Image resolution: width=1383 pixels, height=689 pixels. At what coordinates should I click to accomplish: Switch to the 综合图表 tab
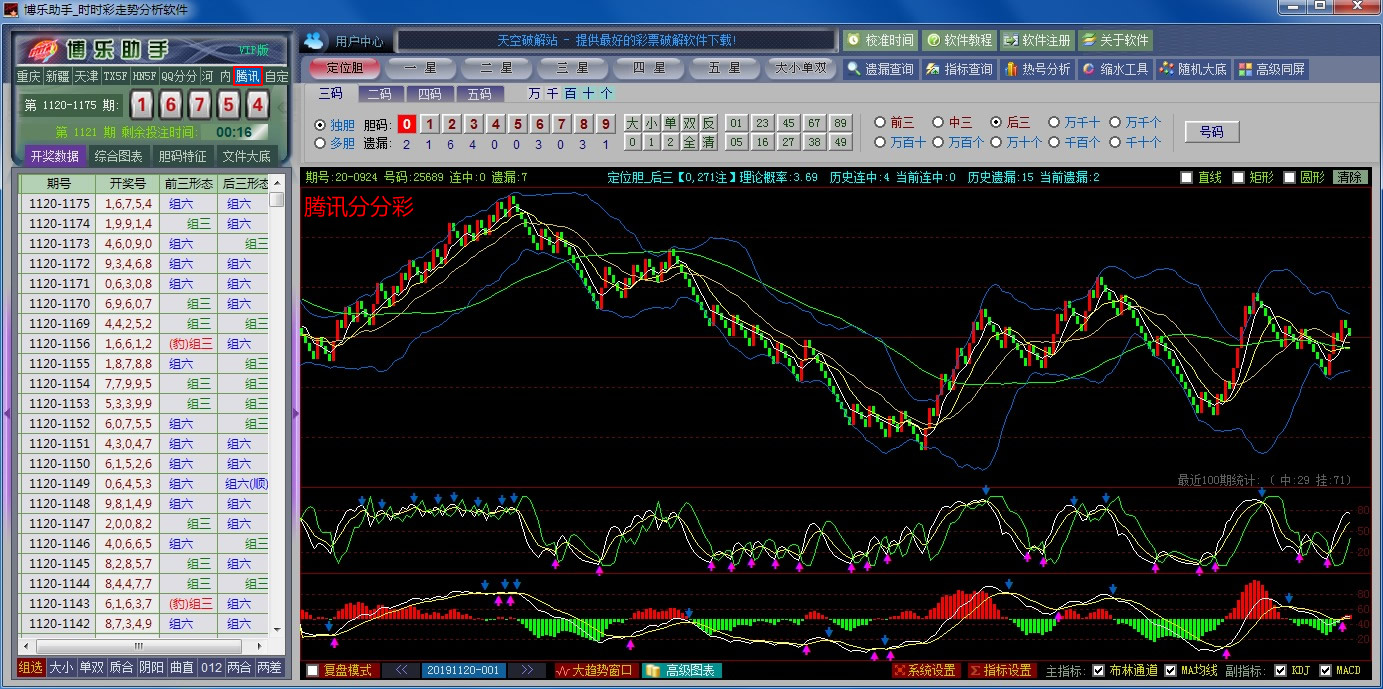118,156
